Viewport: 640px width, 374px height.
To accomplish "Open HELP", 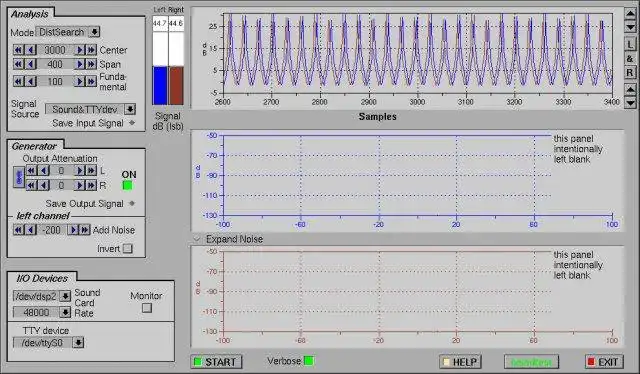I will 460,362.
